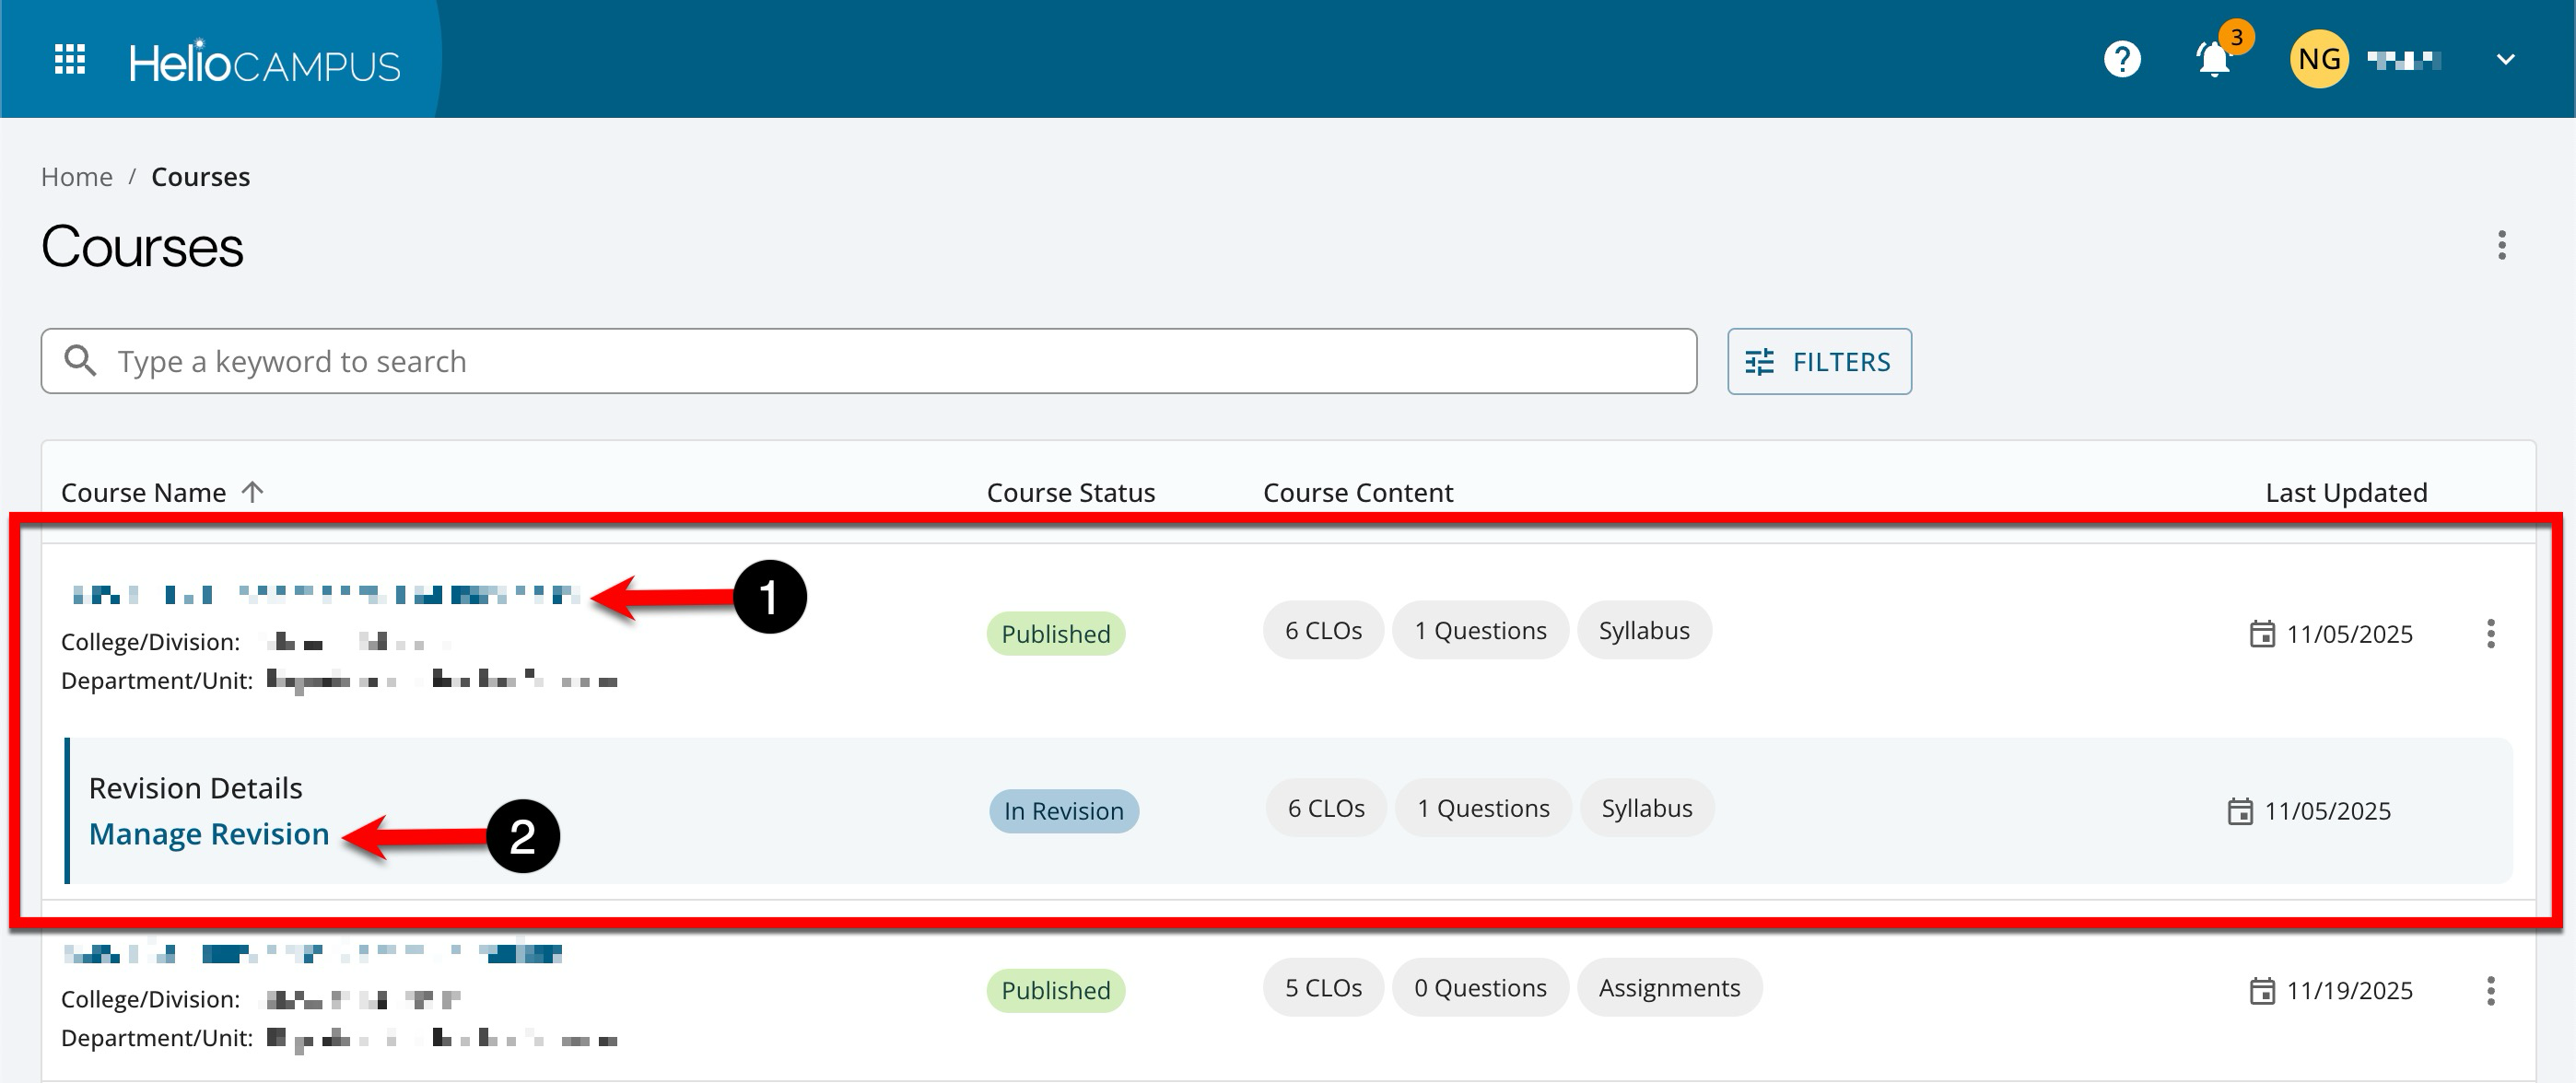Click the Syllabus chip in revision row
The height and width of the screenshot is (1083, 2576).
(1646, 808)
